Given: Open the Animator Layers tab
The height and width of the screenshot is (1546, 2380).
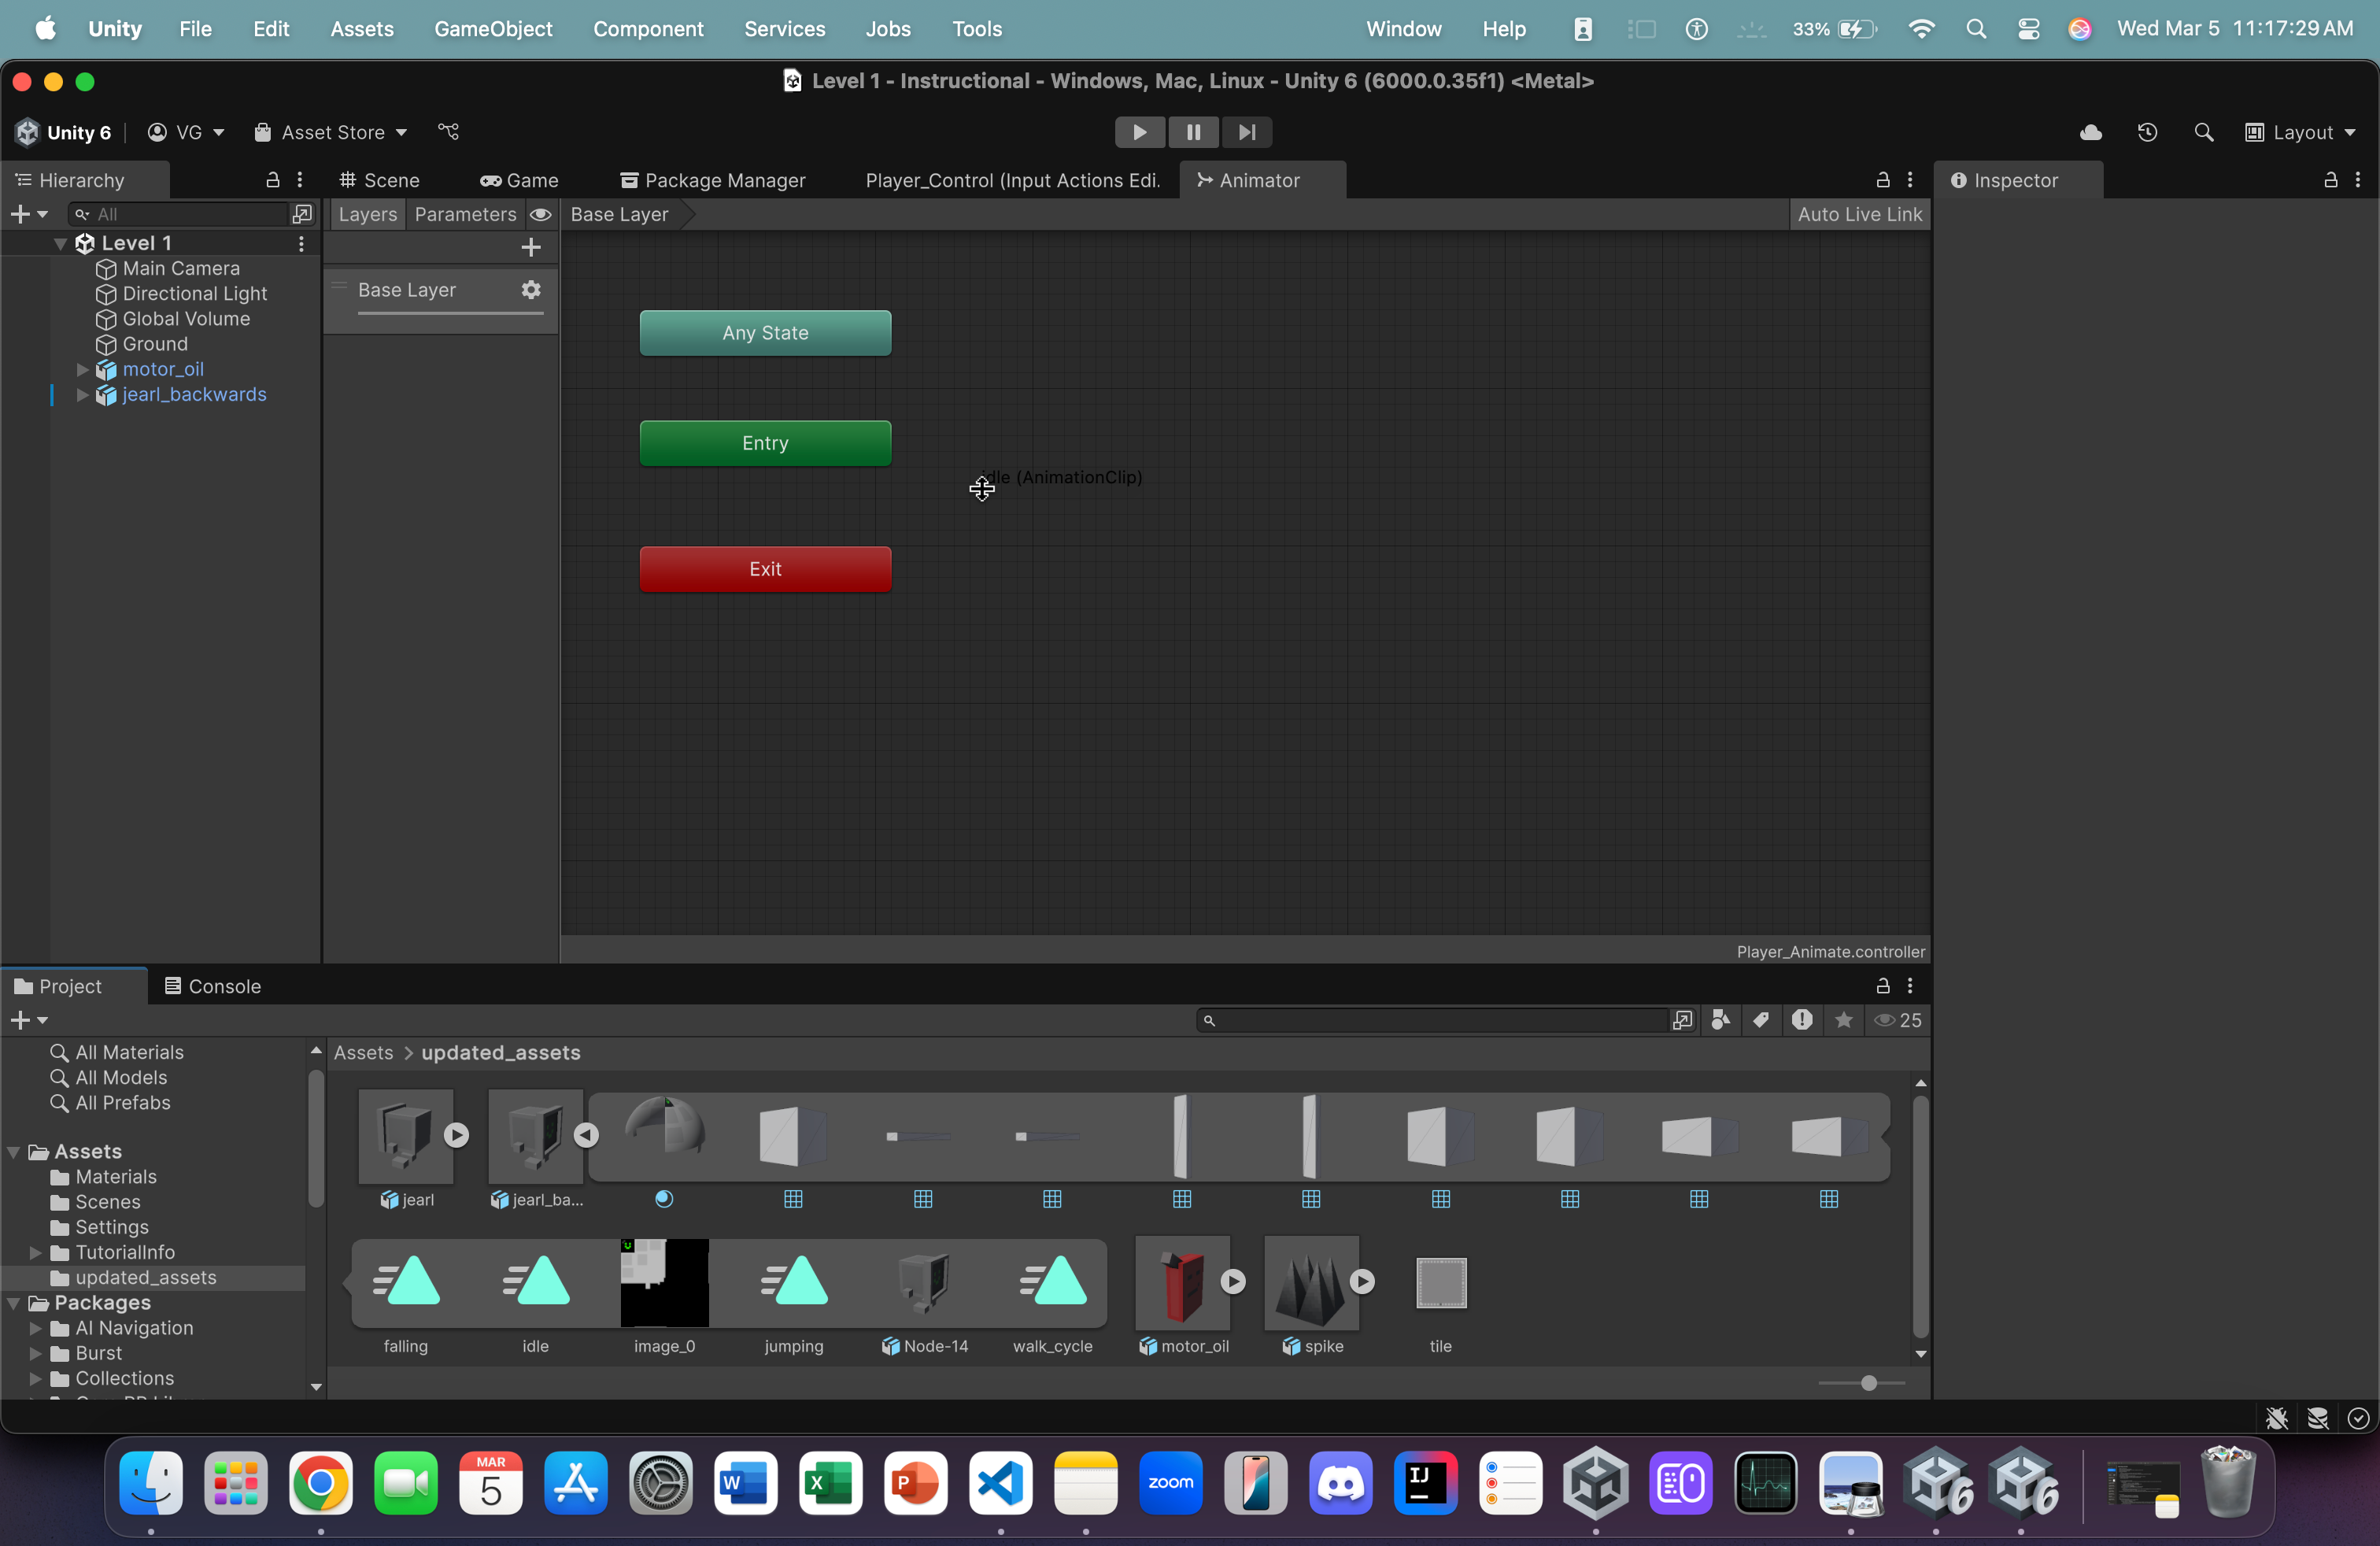Looking at the screenshot, I should (x=367, y=214).
